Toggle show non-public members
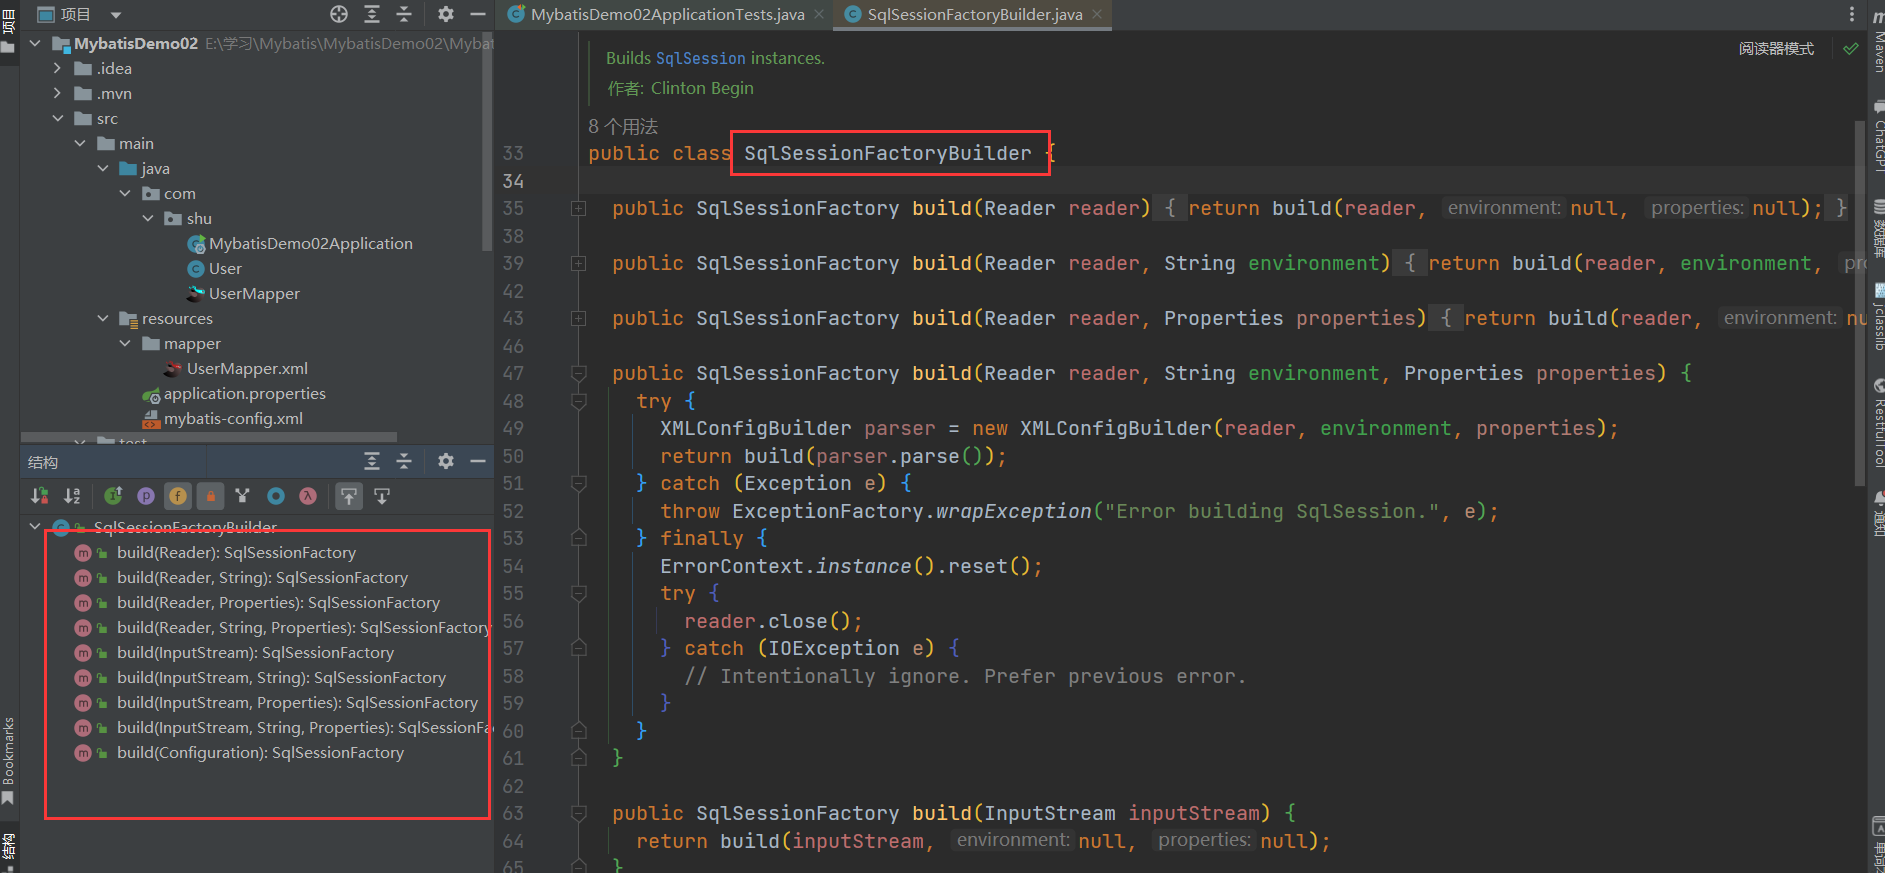 pos(210,495)
